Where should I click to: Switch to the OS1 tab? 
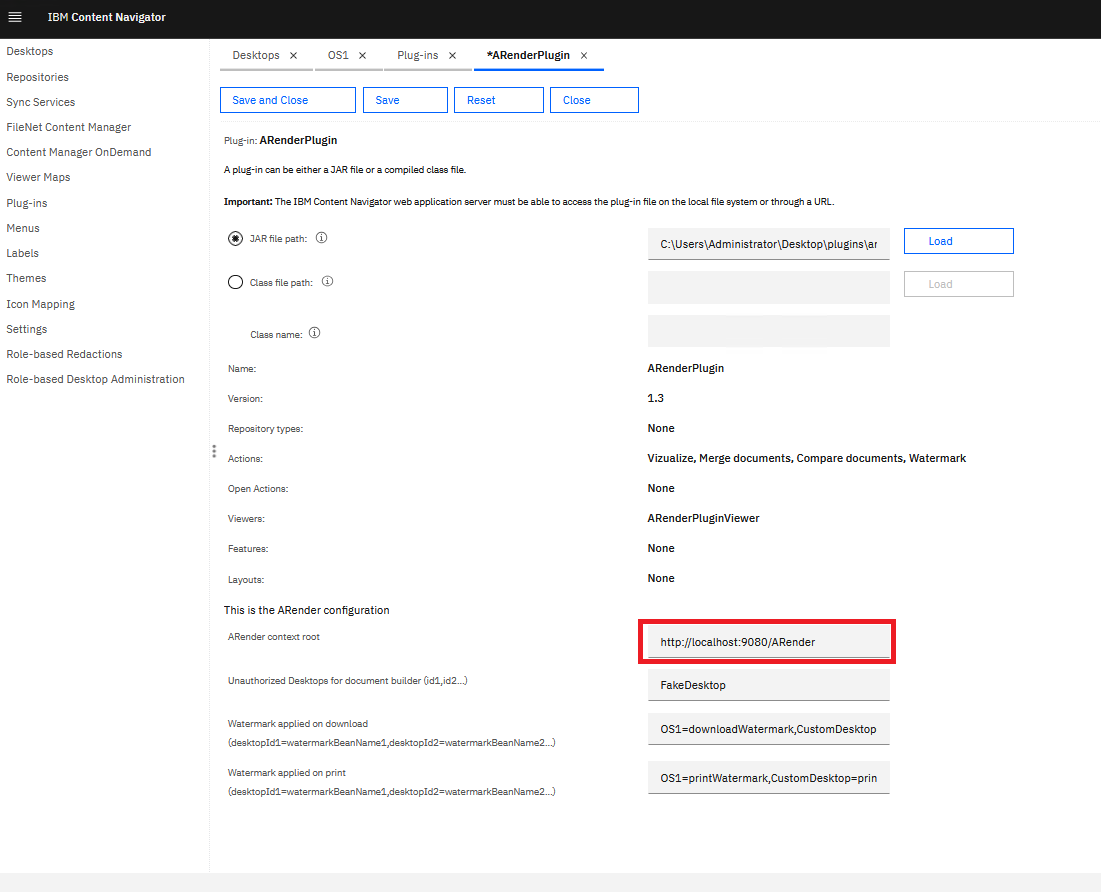338,56
